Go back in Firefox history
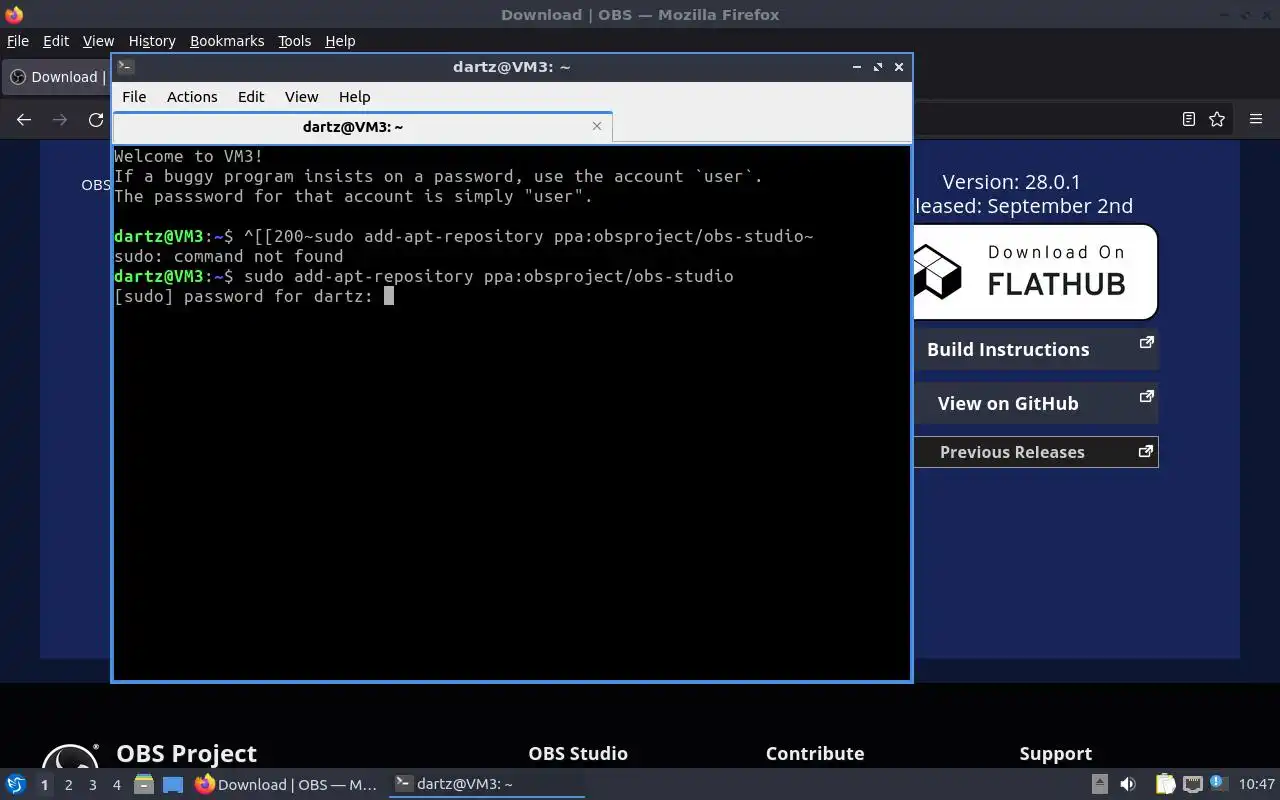Image resolution: width=1280 pixels, height=800 pixels. point(24,119)
